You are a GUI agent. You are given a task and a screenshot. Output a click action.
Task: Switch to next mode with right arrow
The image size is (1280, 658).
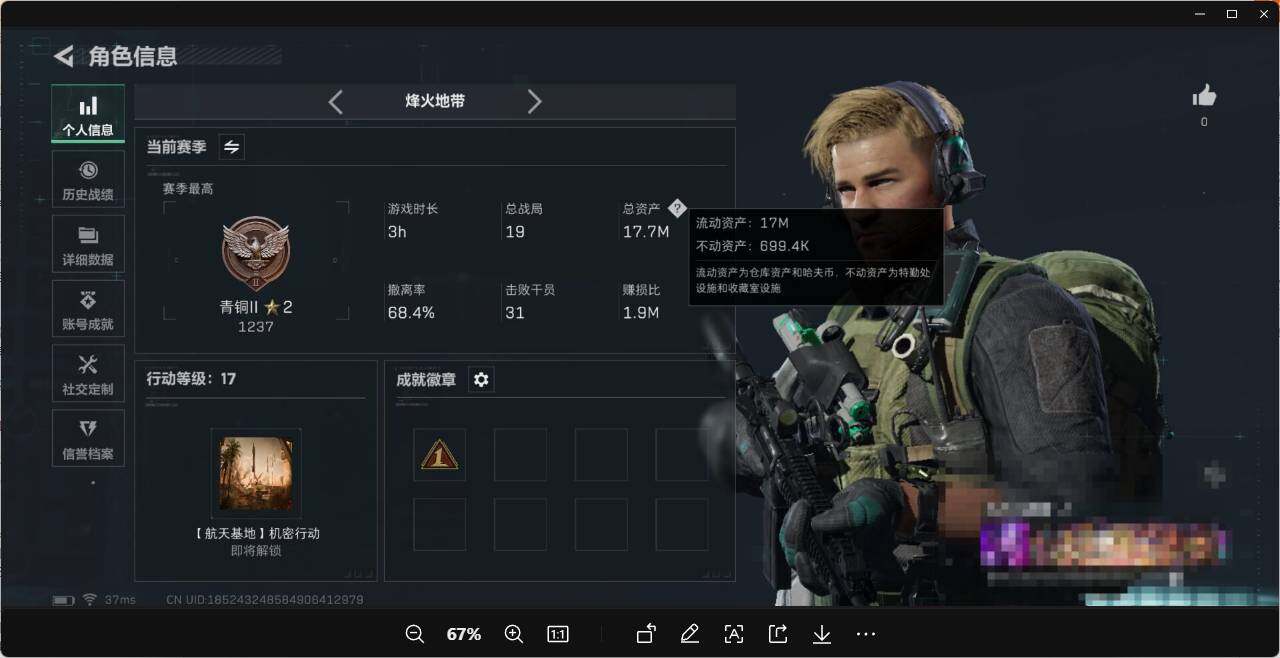pyautogui.click(x=535, y=101)
